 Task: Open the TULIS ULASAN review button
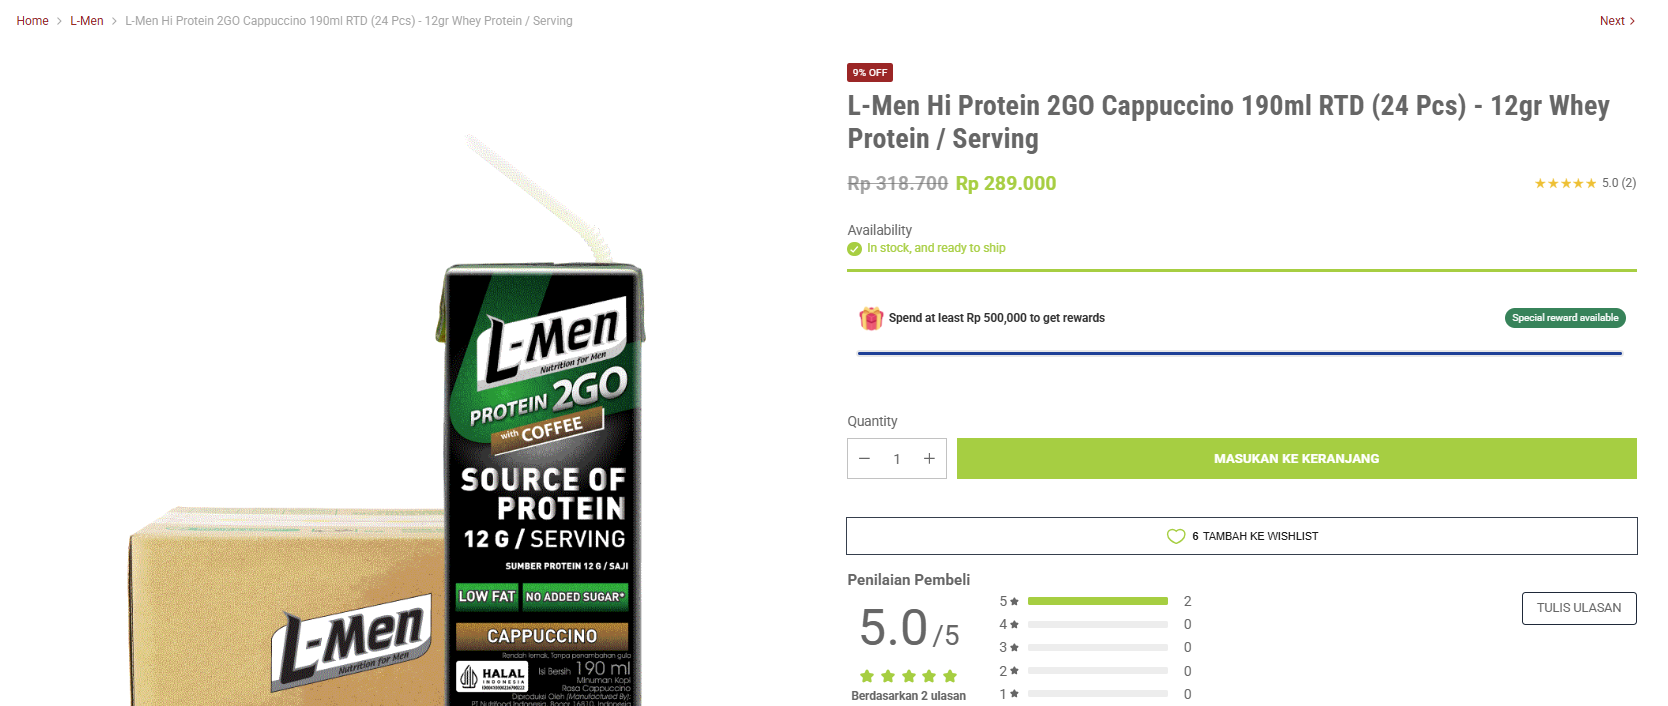coord(1578,608)
